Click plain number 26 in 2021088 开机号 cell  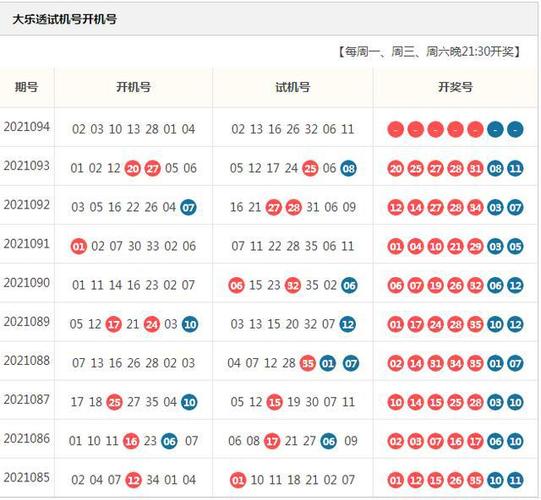(x=134, y=363)
